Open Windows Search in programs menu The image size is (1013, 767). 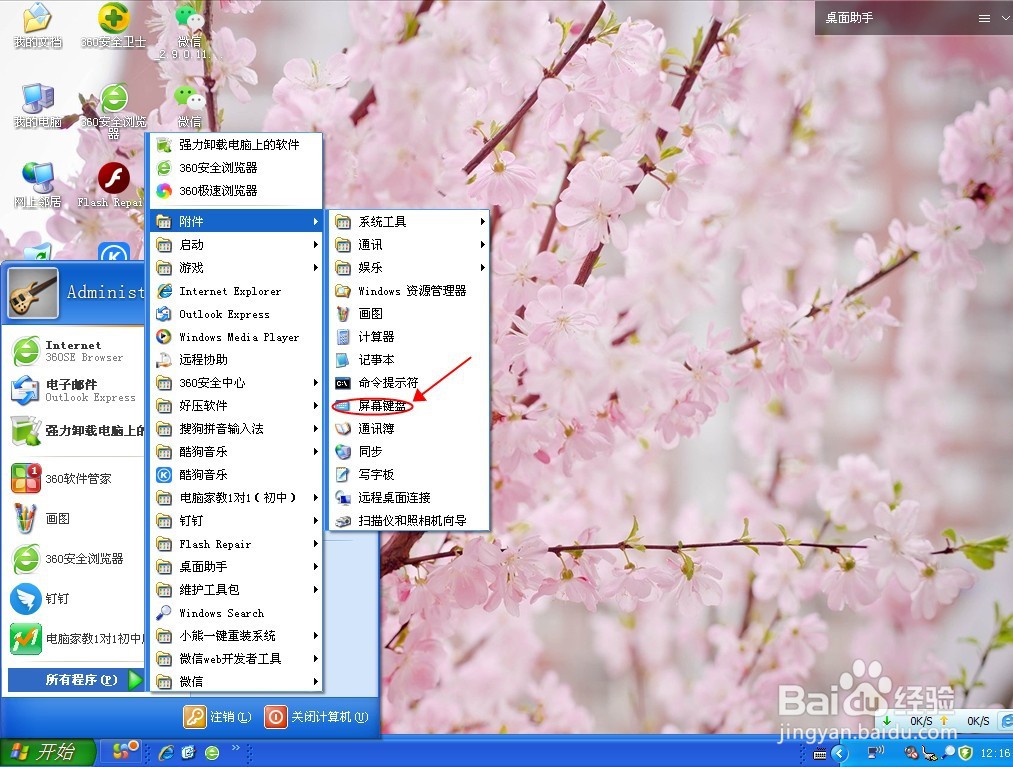click(x=236, y=613)
